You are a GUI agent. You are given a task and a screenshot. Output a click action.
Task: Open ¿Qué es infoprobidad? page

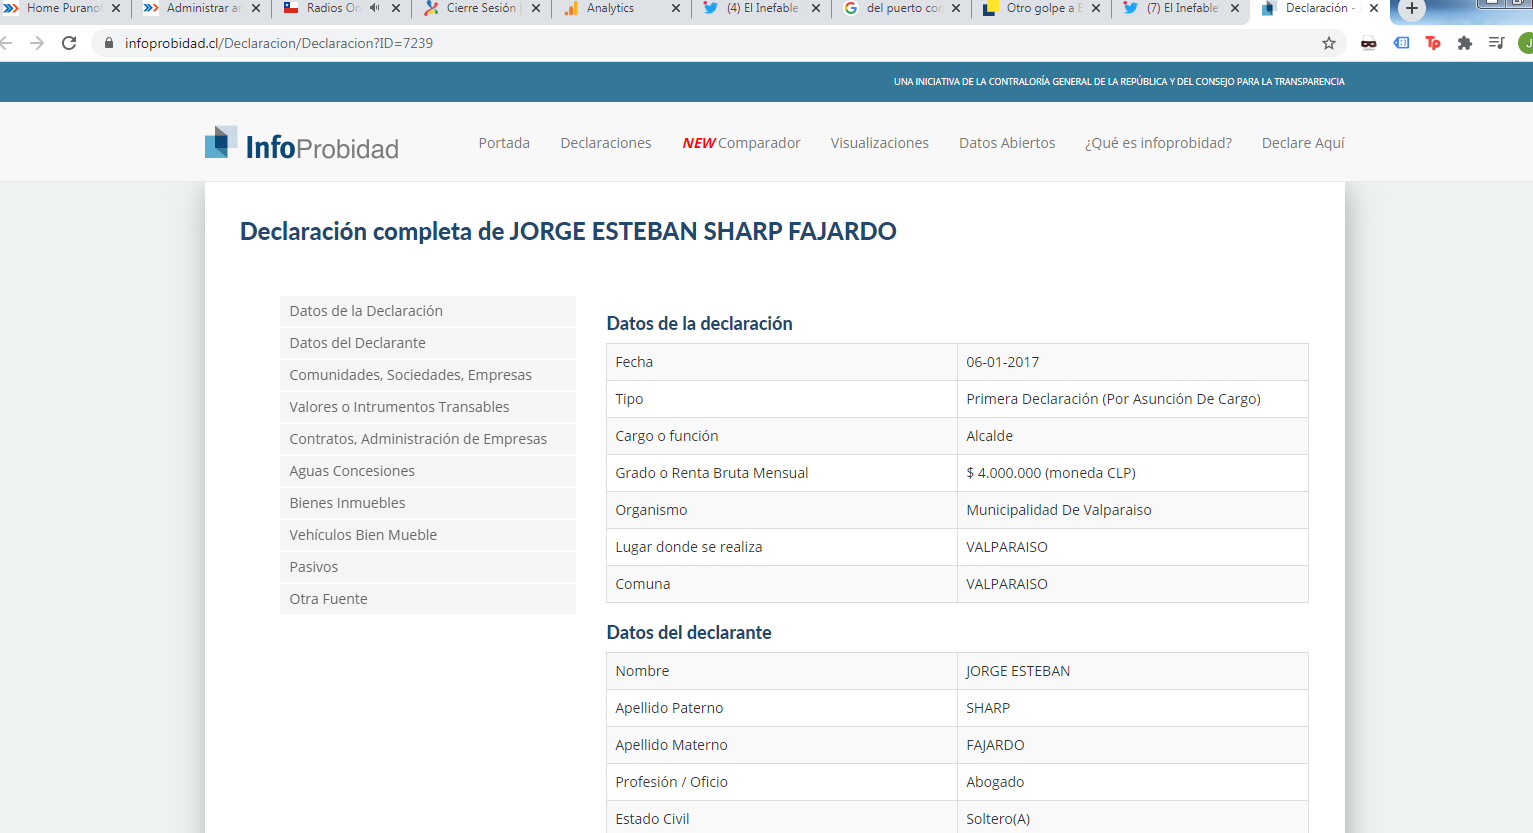pyautogui.click(x=1158, y=143)
